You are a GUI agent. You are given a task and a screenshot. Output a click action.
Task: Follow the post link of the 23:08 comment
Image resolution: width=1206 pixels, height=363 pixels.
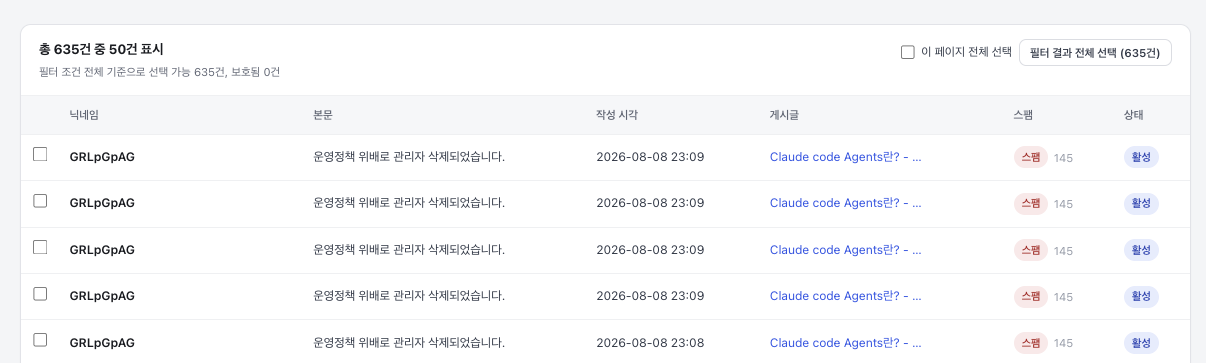pos(845,343)
